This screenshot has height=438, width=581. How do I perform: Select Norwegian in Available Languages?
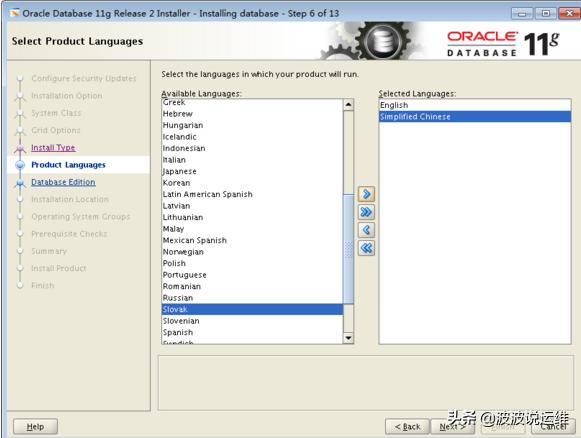point(252,252)
